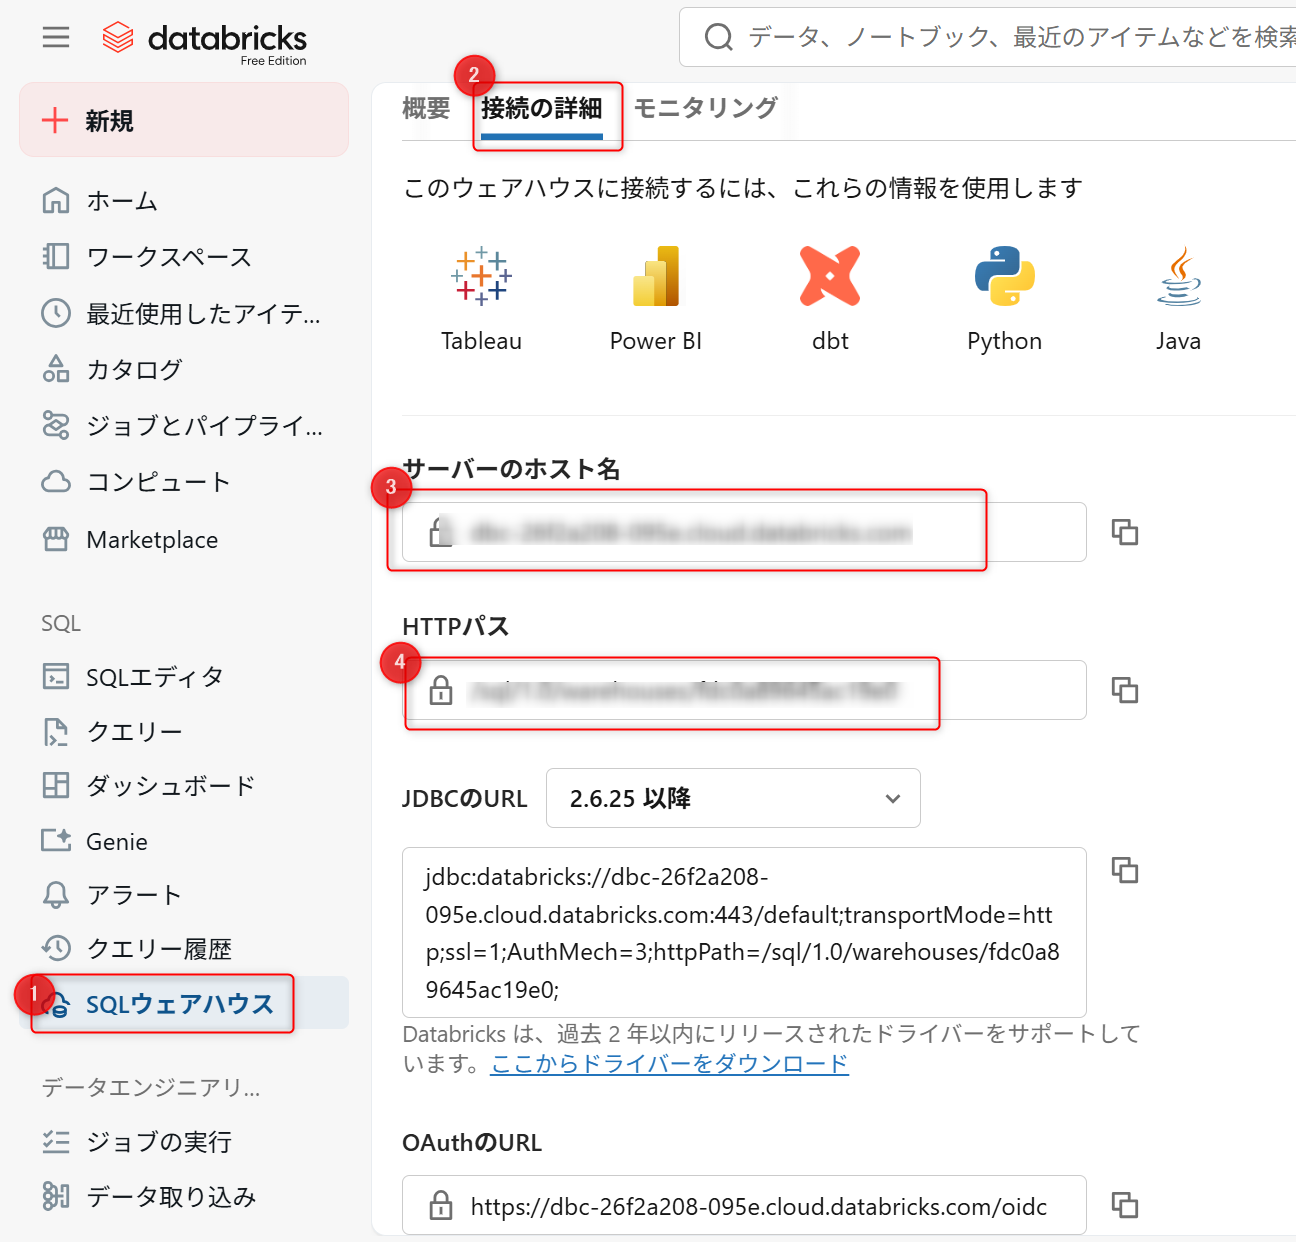This screenshot has height=1242, width=1296.
Task: Open Genie label in sidebar
Action: click(117, 842)
